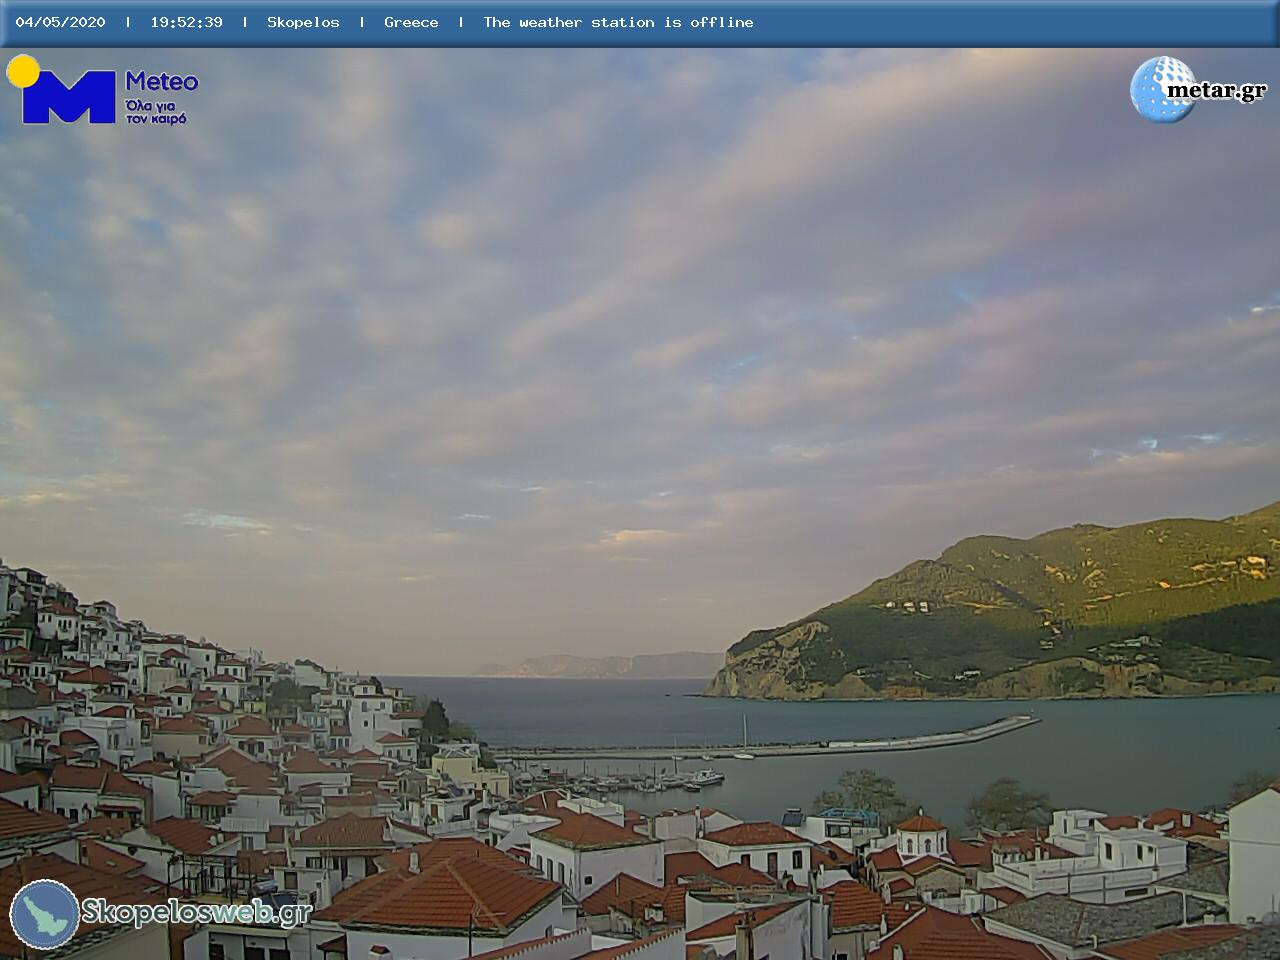Click the date 04/05/2020 in header

(60, 22)
